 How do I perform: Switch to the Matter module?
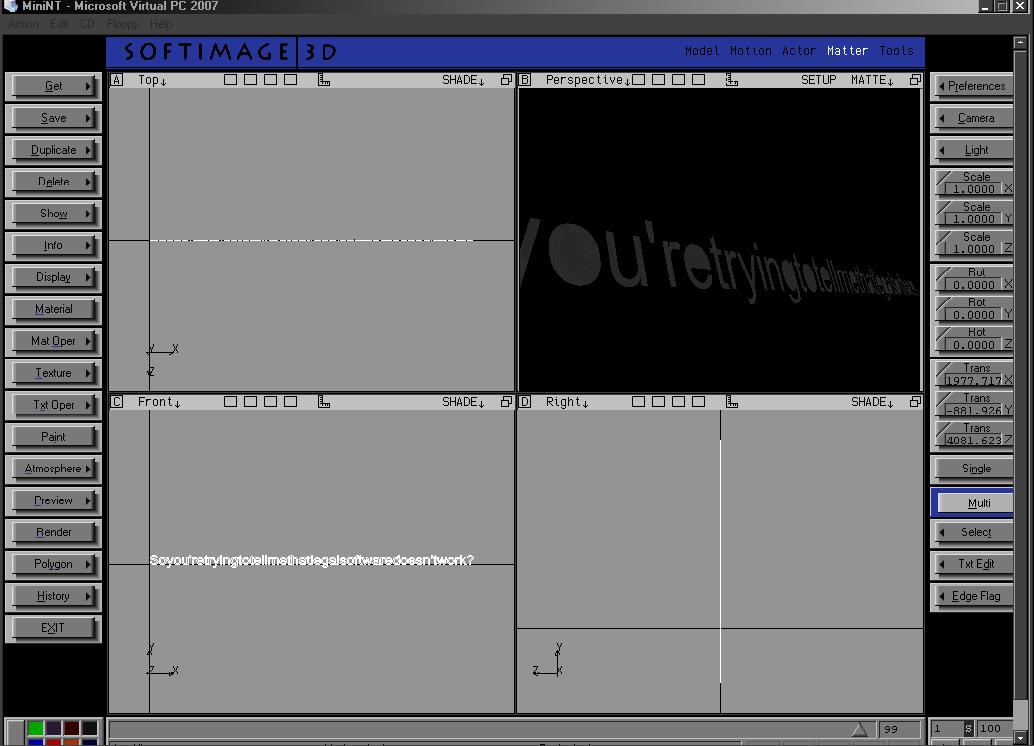point(847,51)
